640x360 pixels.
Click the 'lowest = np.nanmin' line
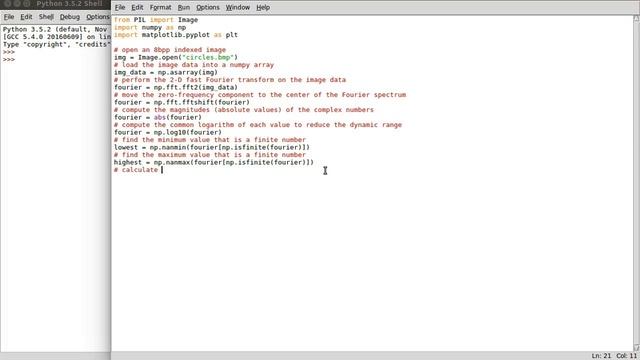(212, 147)
